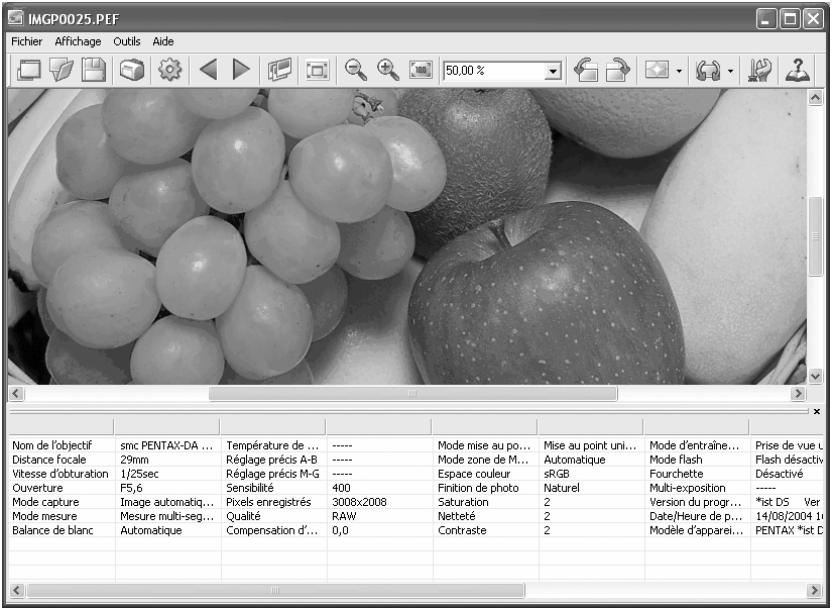
Task: Zoom in with the plus magnifier icon
Action: click(x=388, y=70)
